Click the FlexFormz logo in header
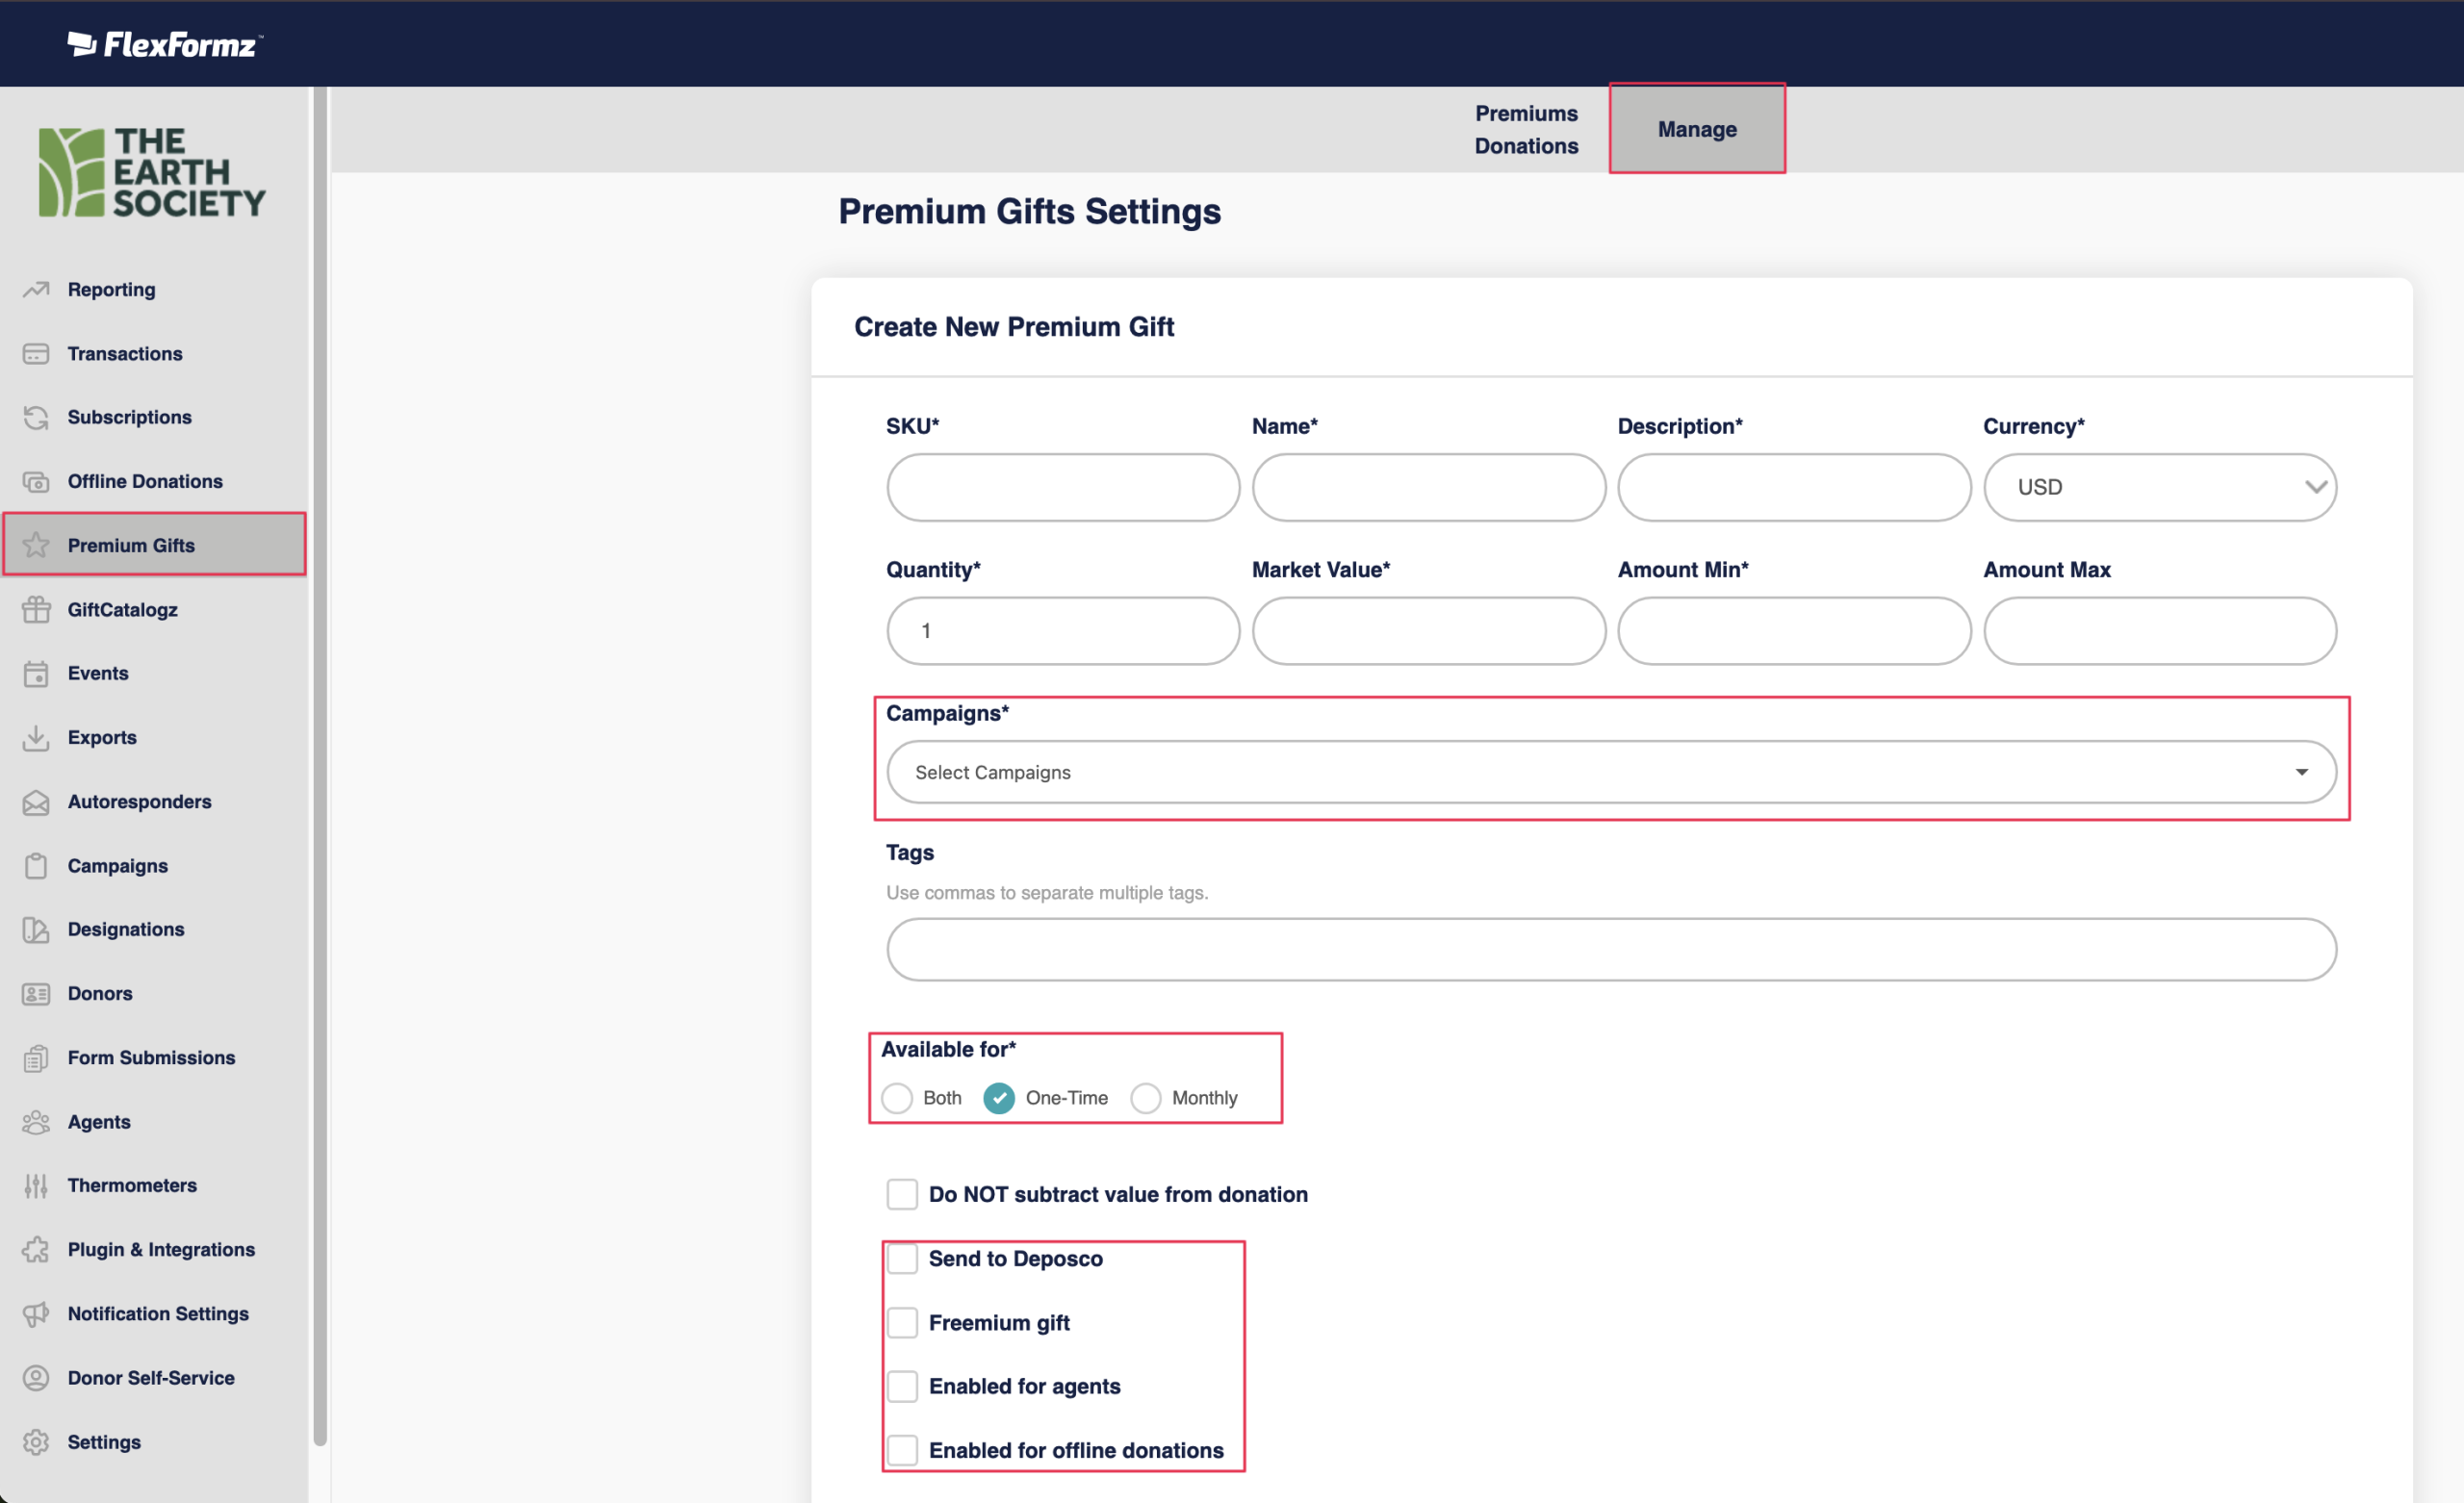The image size is (2464, 1503). [x=165, y=44]
